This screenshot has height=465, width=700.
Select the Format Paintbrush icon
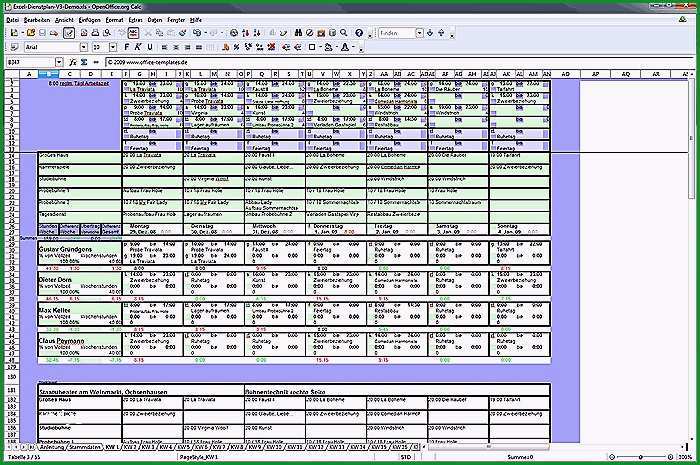183,33
